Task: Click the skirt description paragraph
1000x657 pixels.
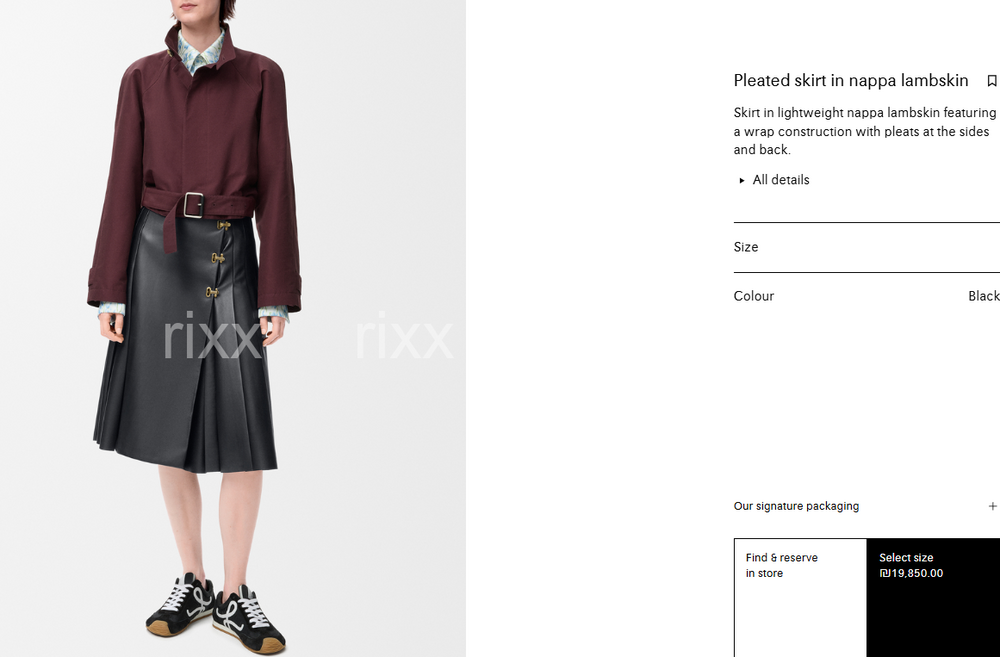Action: [865, 131]
